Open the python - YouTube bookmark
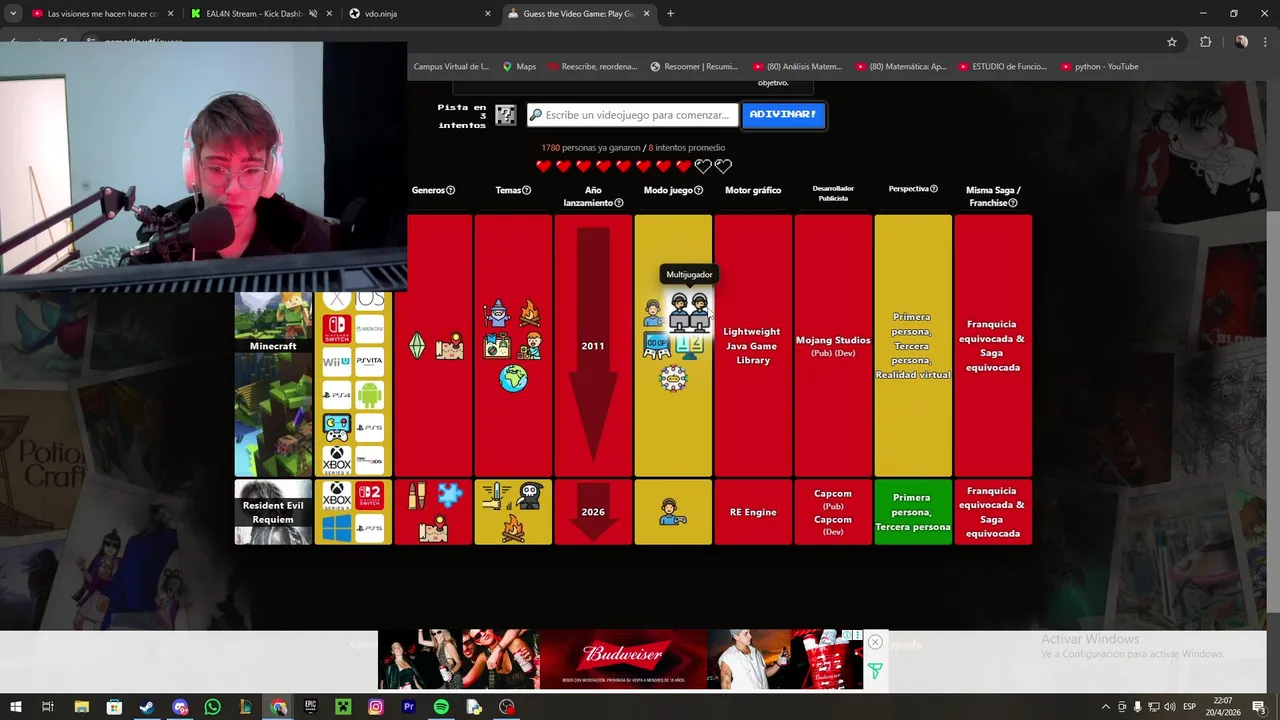Viewport: 1280px width, 720px height. (1099, 67)
